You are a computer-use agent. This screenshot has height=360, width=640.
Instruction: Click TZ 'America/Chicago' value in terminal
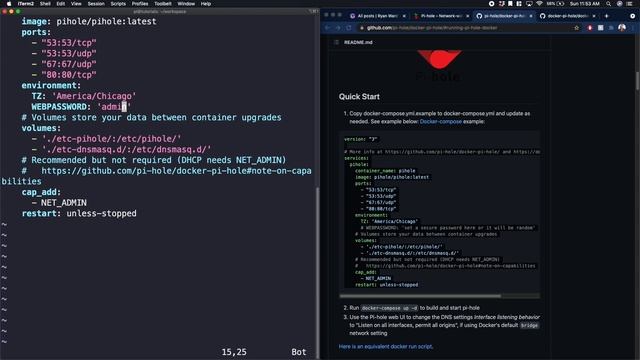[94, 96]
